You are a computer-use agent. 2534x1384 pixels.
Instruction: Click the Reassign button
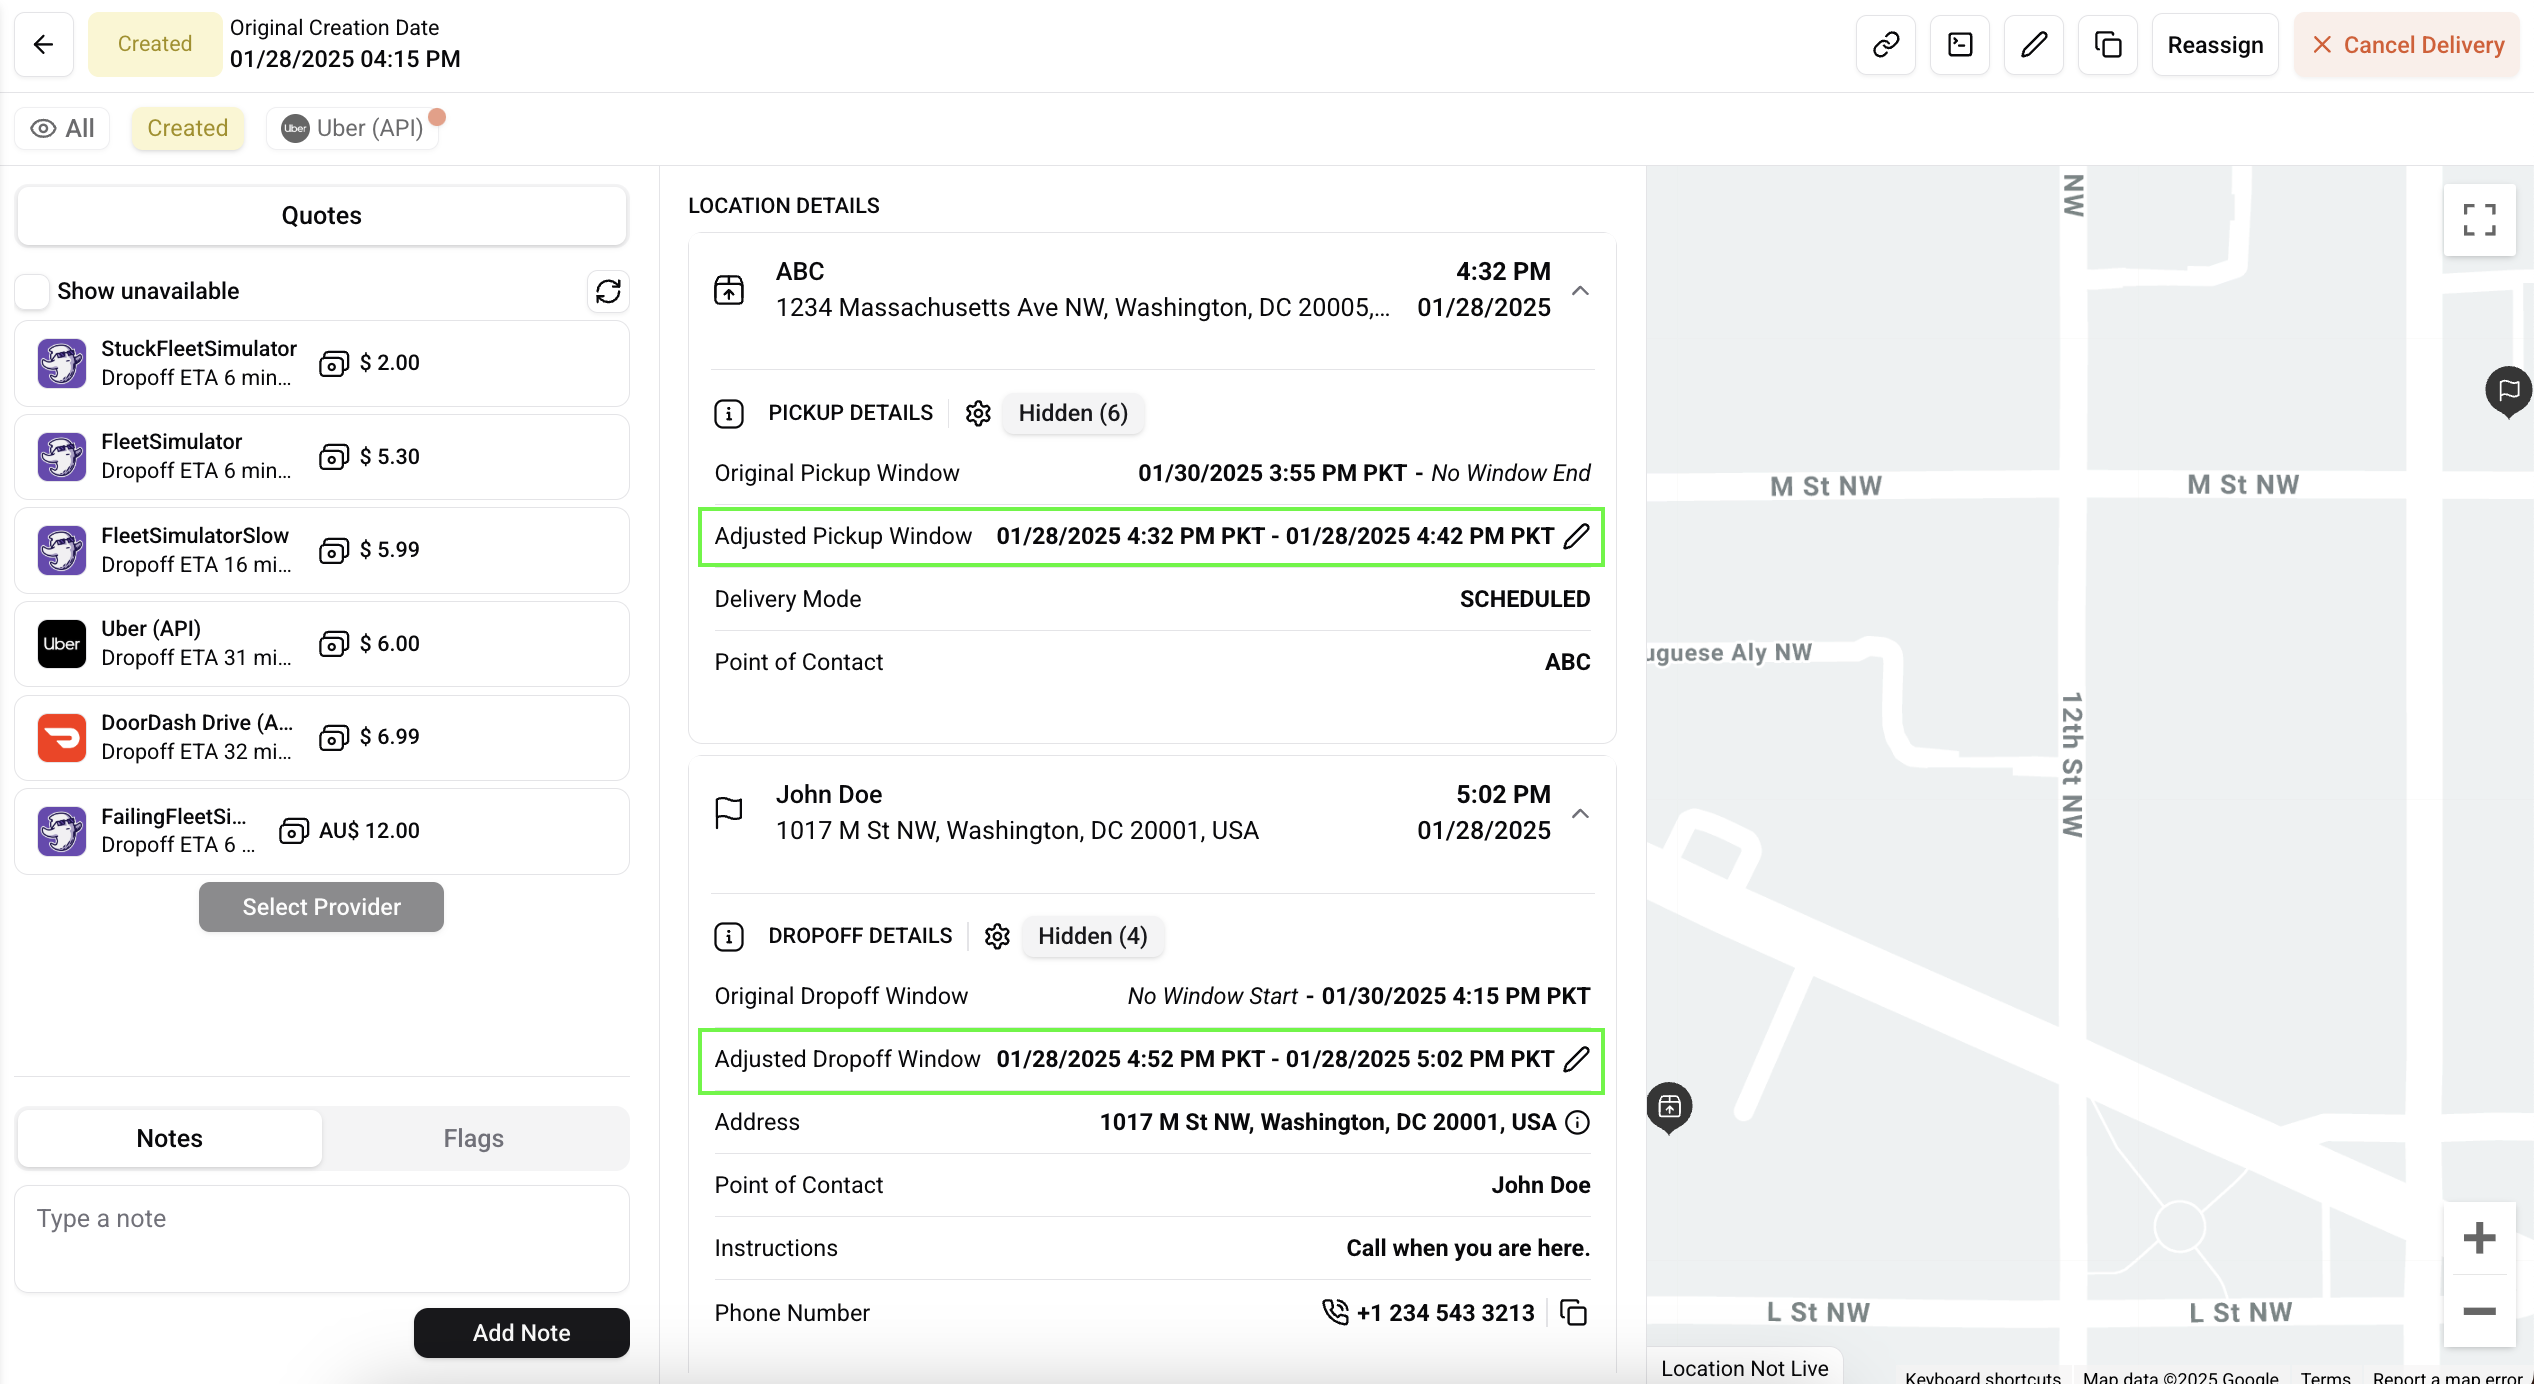[2214, 44]
